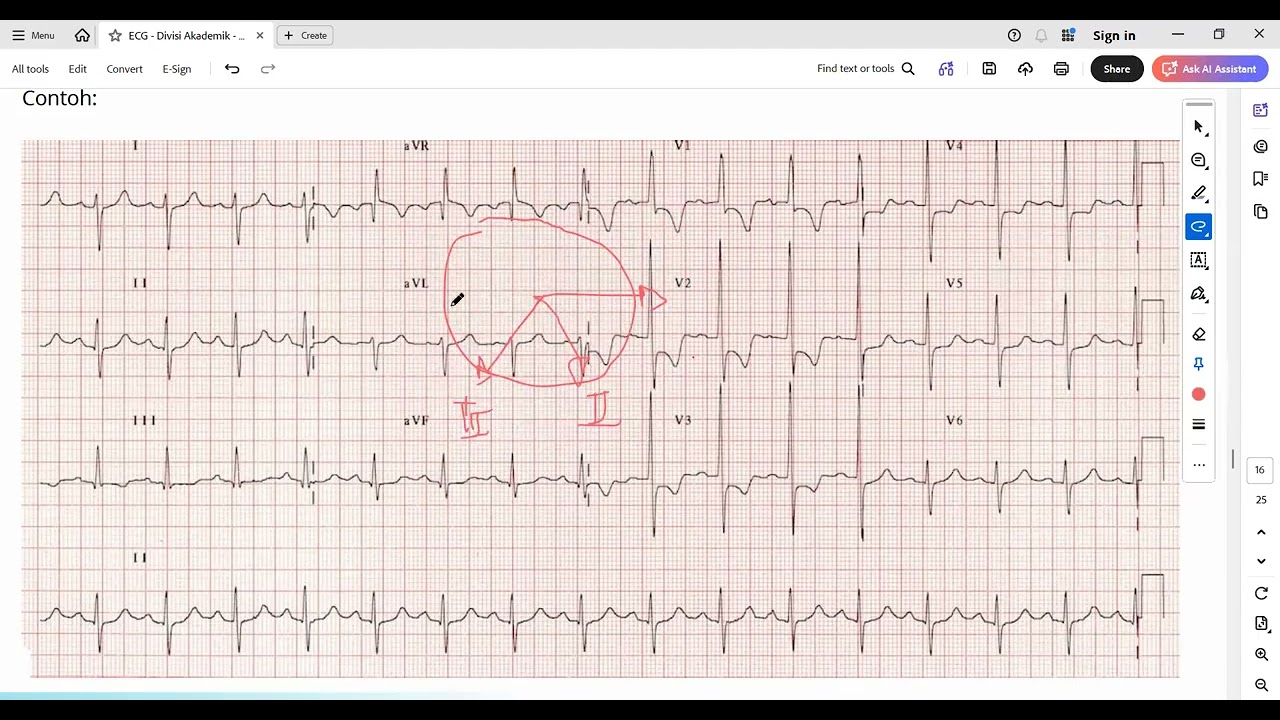The height and width of the screenshot is (720, 1280).
Task: Open the line thickness option
Action: click(x=1199, y=425)
